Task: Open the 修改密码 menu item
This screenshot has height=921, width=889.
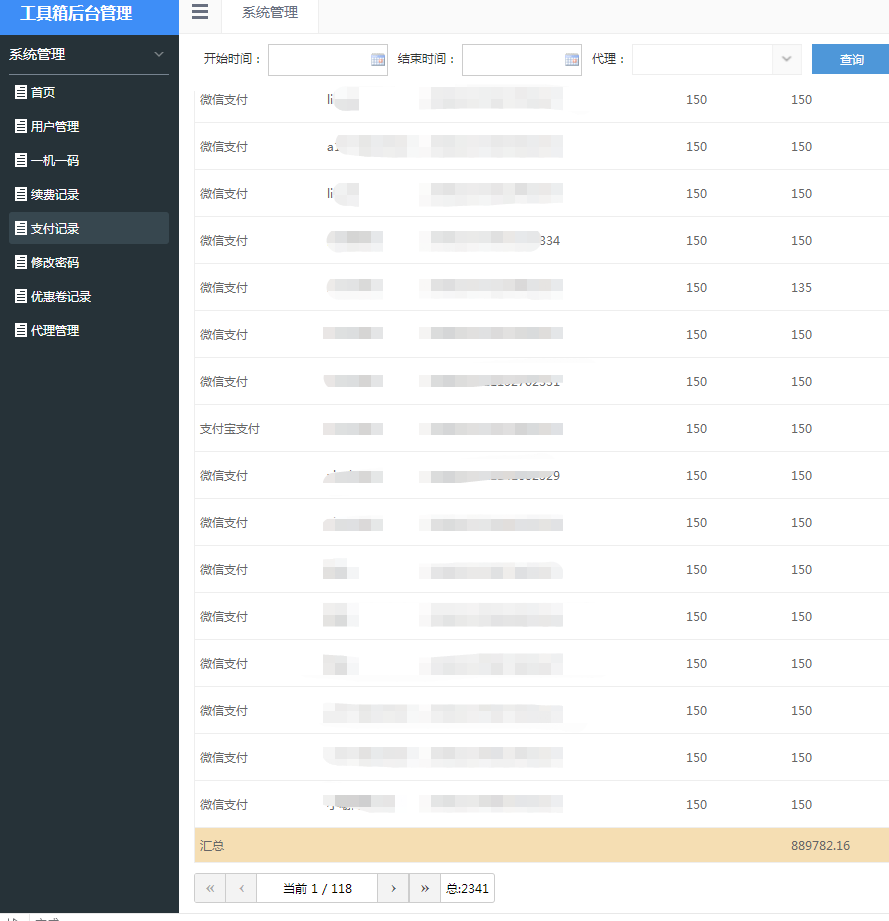Action: point(89,263)
